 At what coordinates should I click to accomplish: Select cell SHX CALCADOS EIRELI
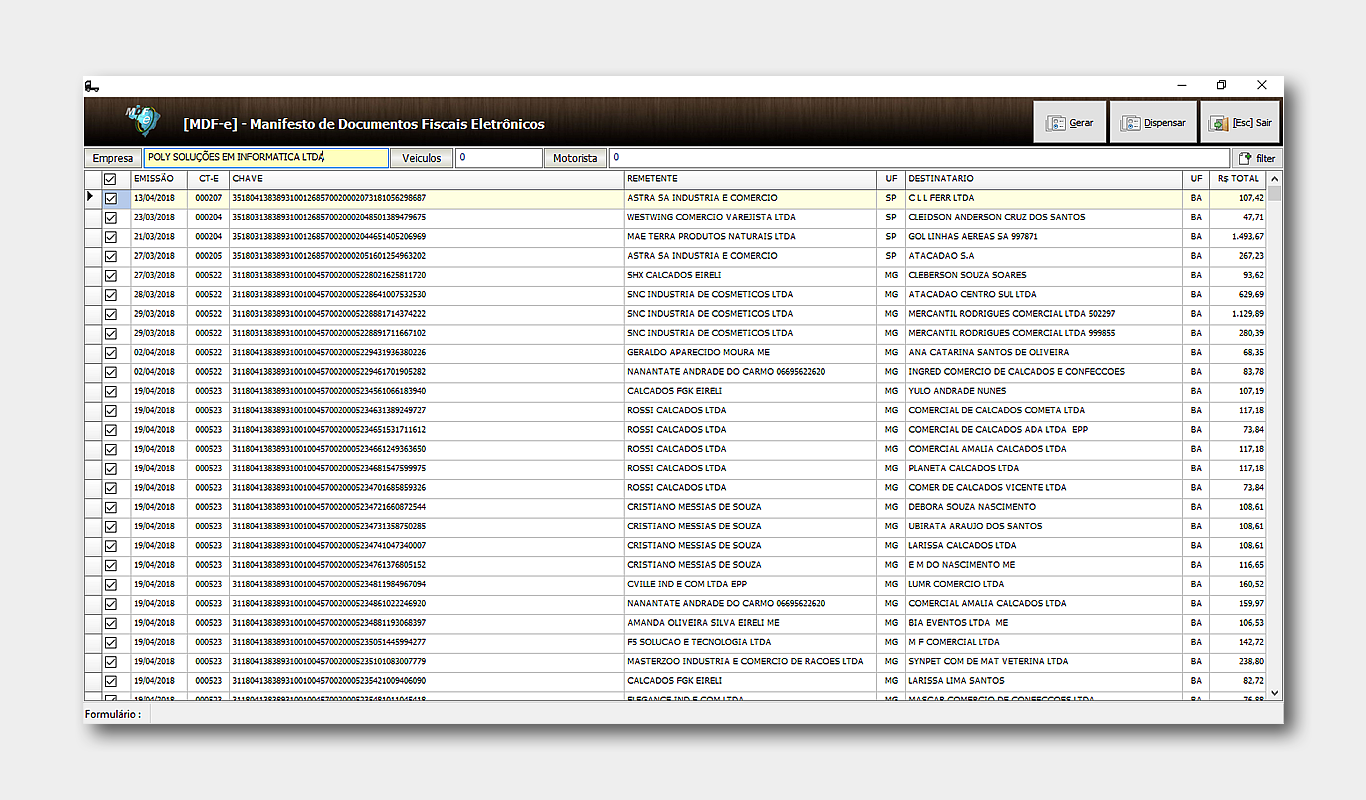pos(751,275)
